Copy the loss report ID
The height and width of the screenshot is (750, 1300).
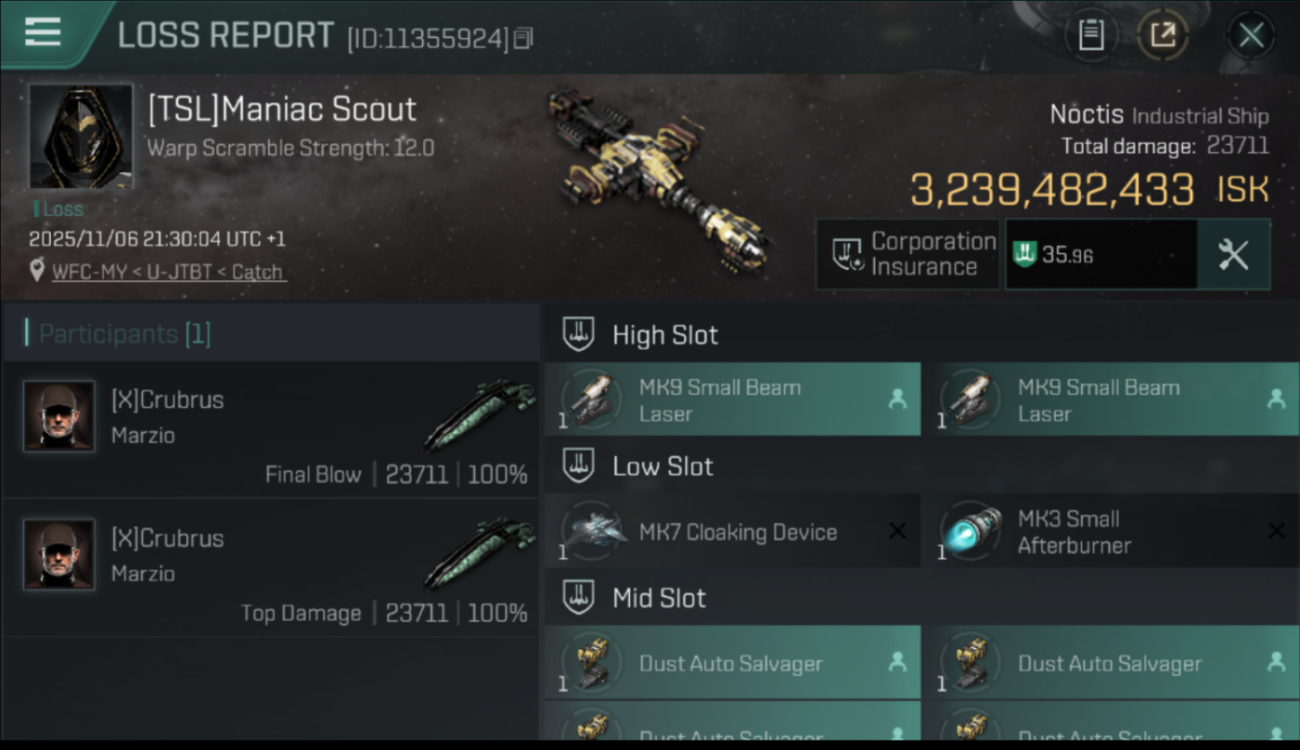pyautogui.click(x=523, y=38)
